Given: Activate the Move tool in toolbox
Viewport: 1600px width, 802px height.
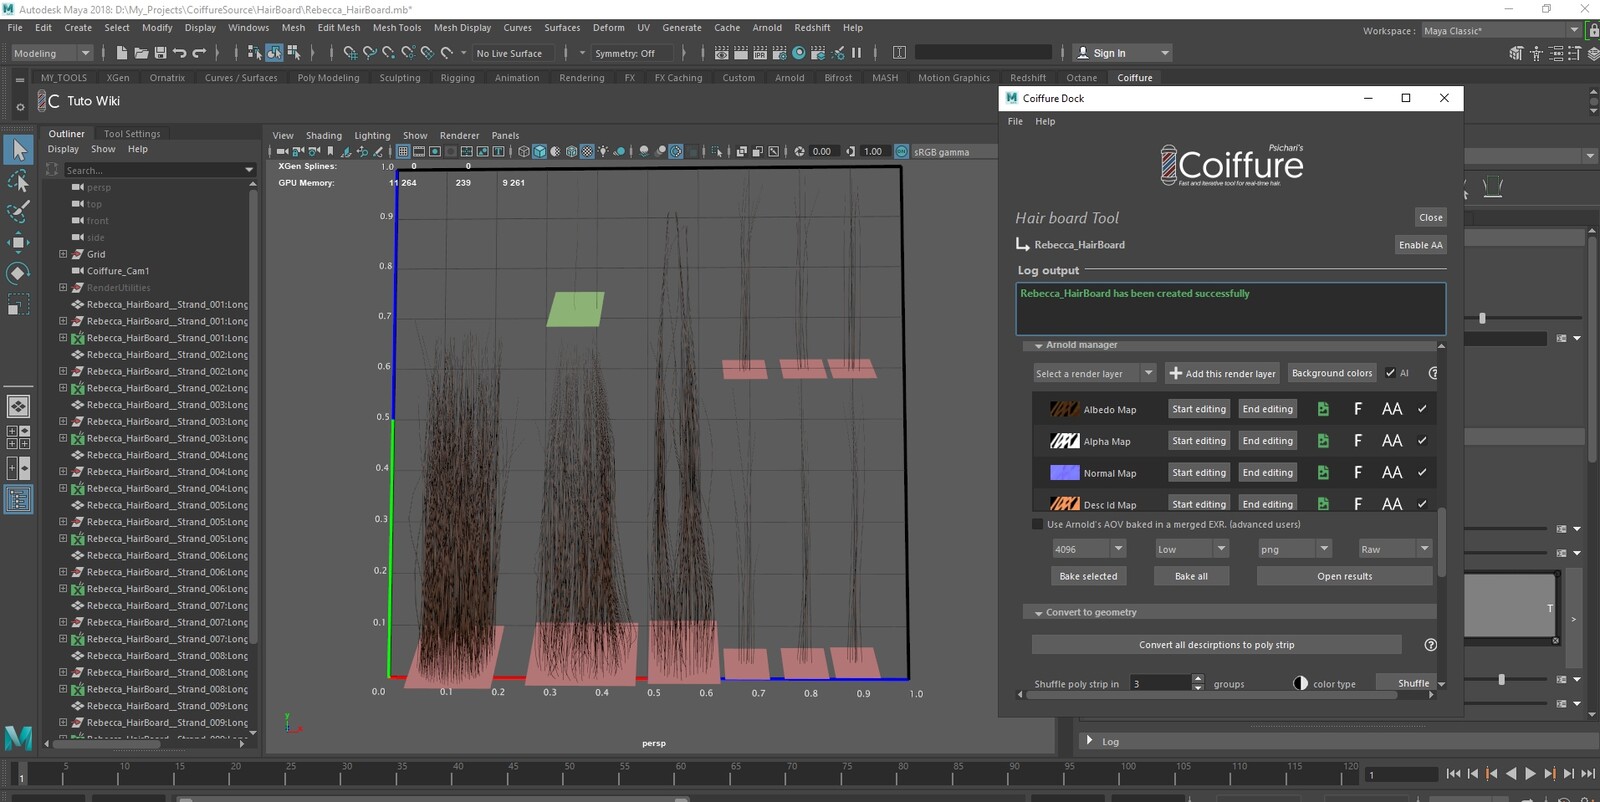Looking at the screenshot, I should click(18, 242).
